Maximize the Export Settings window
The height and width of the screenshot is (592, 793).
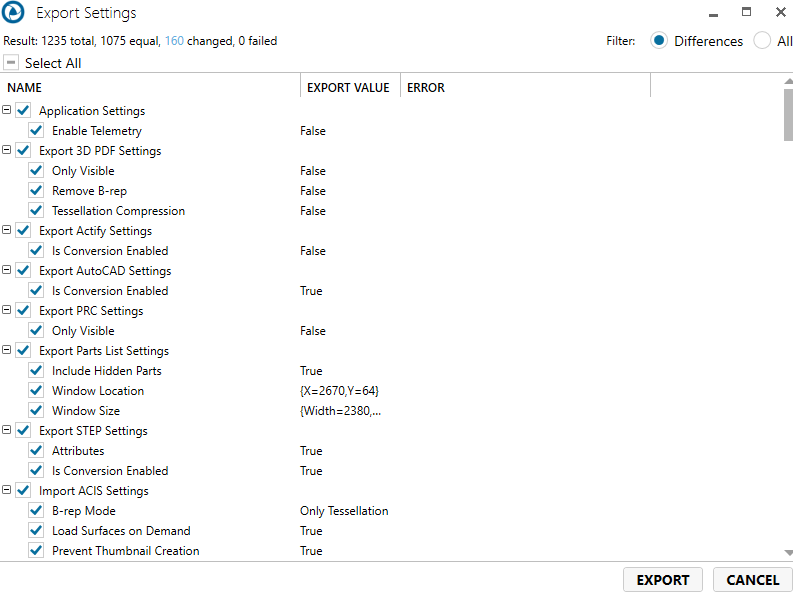[x=746, y=13]
